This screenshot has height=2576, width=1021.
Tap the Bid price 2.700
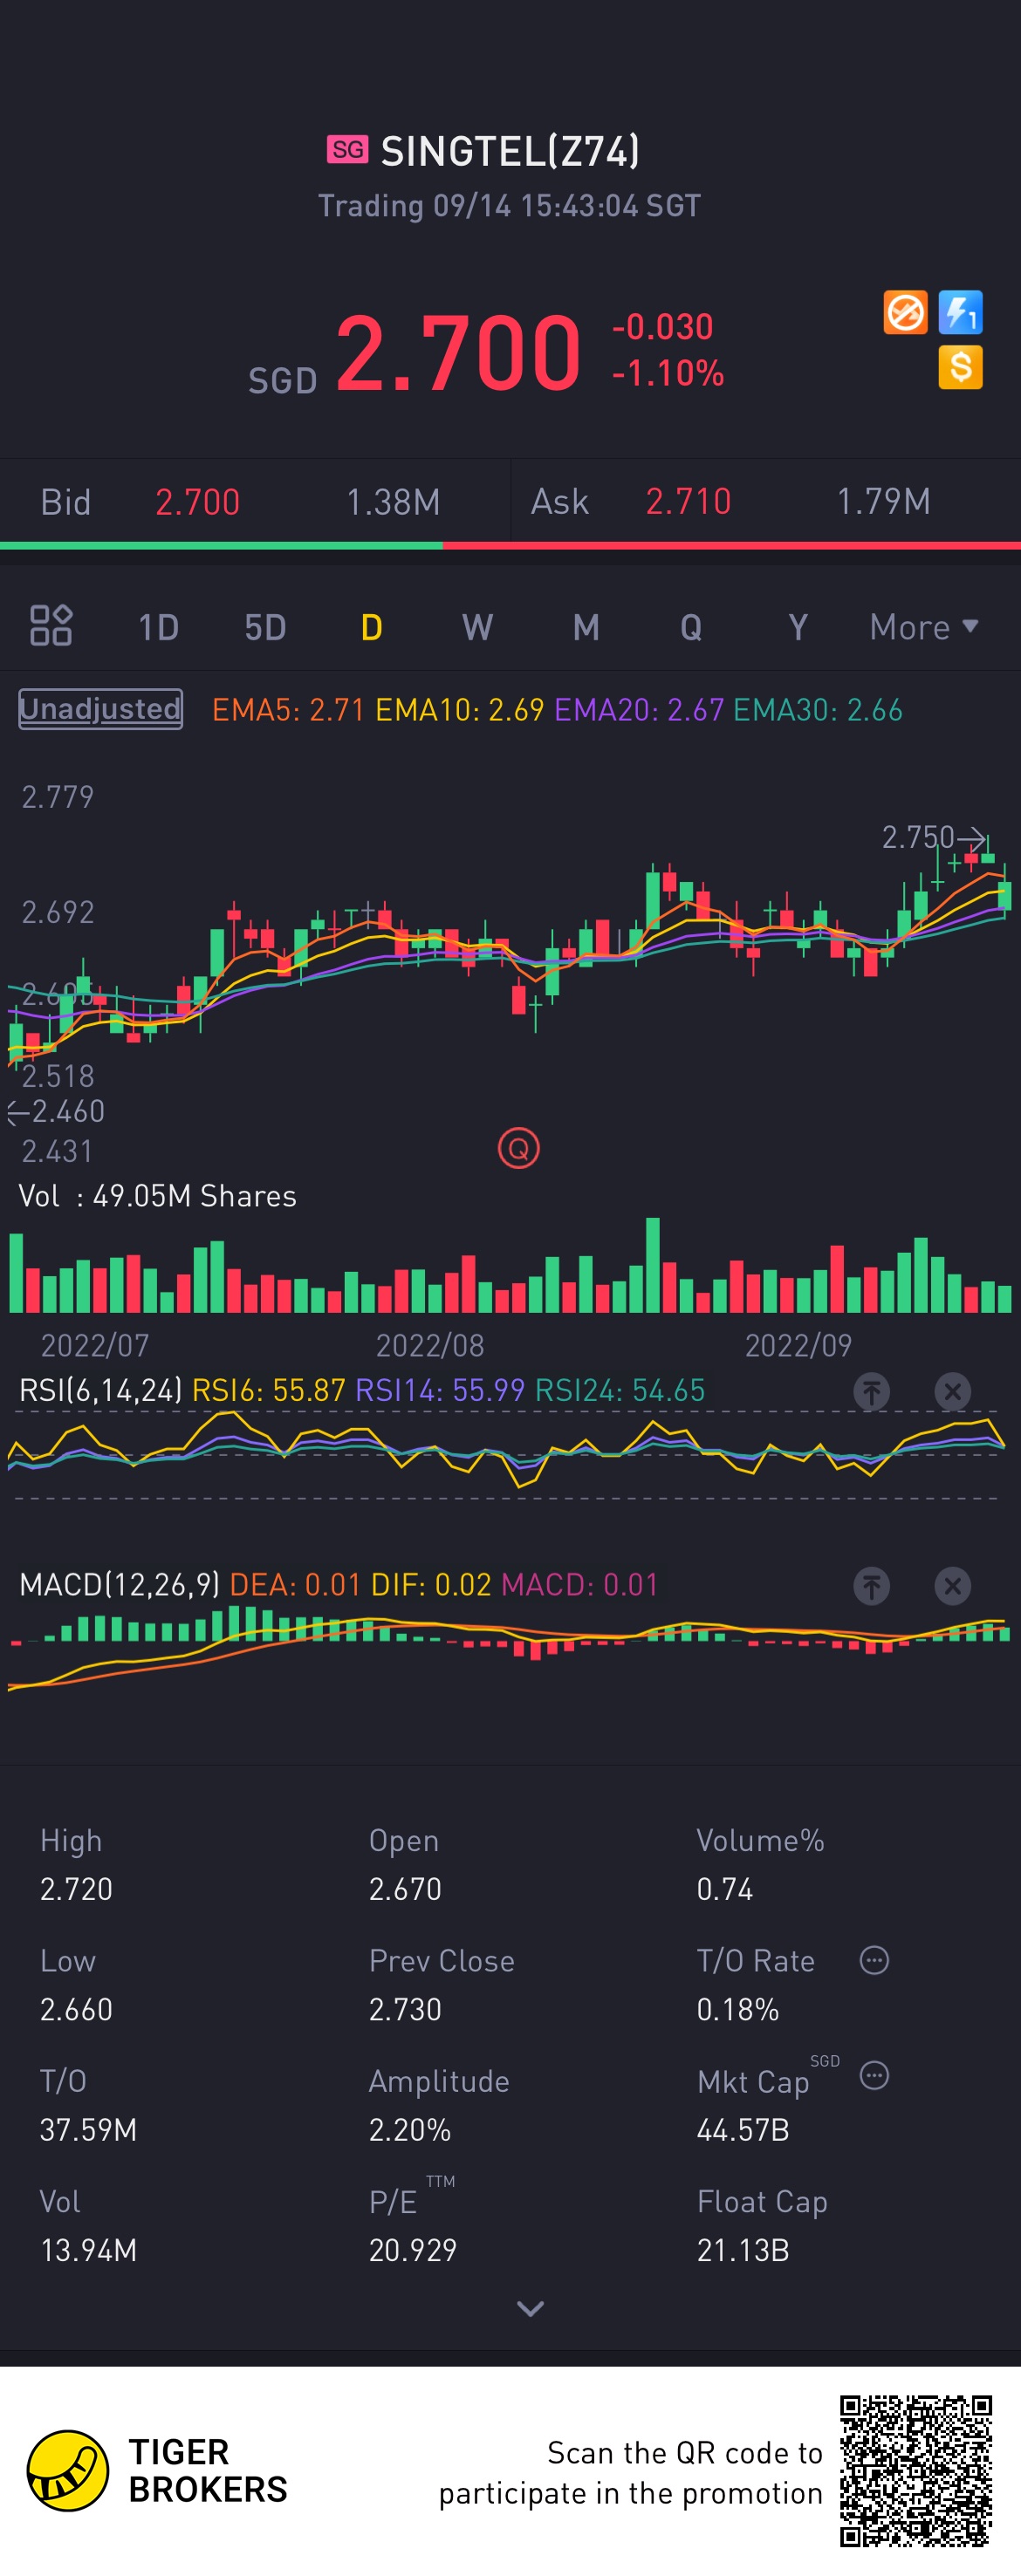tap(198, 502)
